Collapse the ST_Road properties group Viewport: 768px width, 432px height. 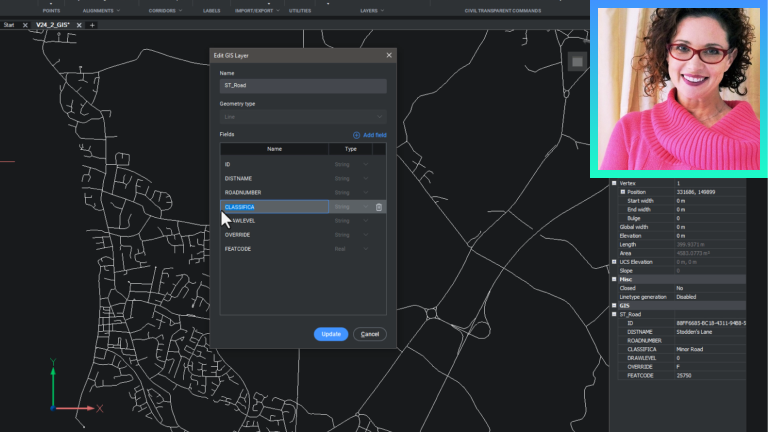613,314
